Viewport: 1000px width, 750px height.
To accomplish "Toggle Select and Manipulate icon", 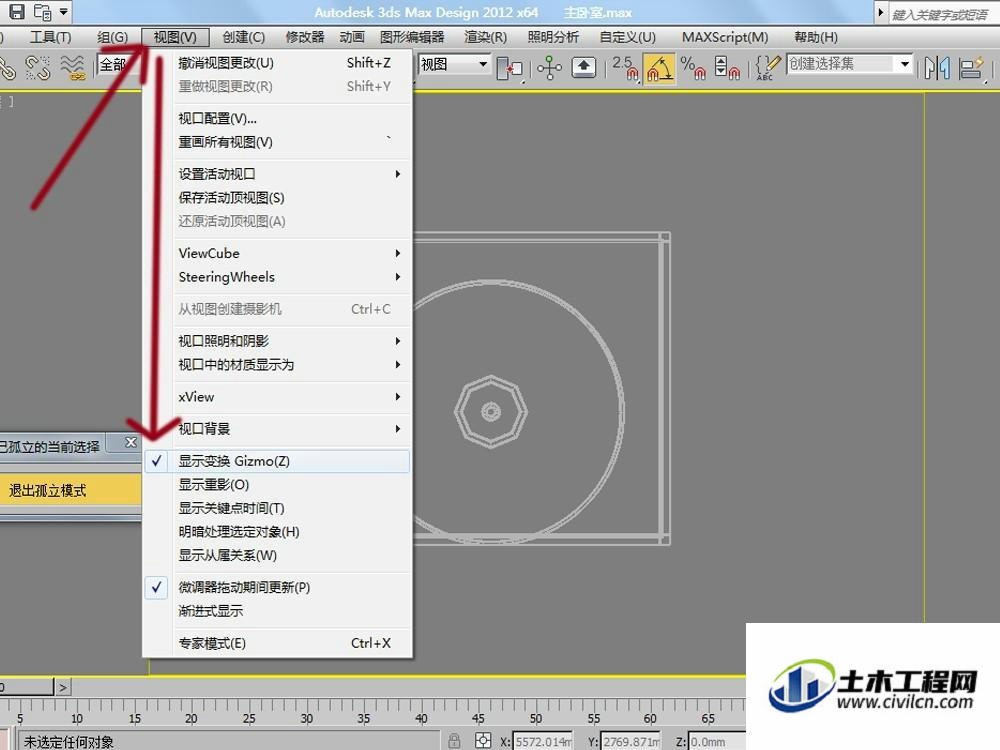I will pyautogui.click(x=549, y=67).
